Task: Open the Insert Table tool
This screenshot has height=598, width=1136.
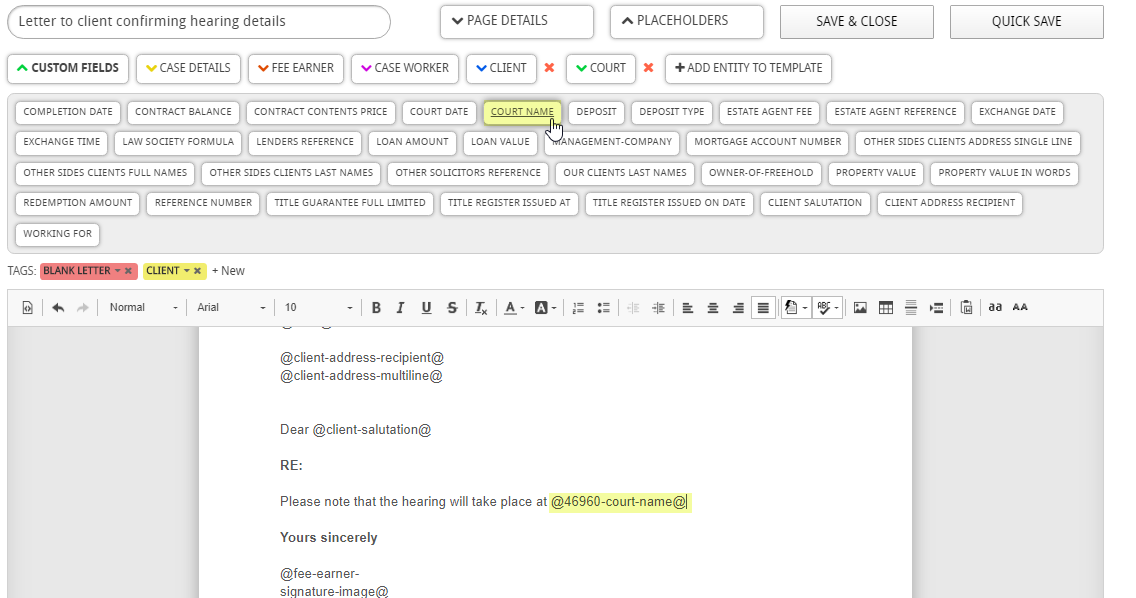Action: (x=886, y=307)
